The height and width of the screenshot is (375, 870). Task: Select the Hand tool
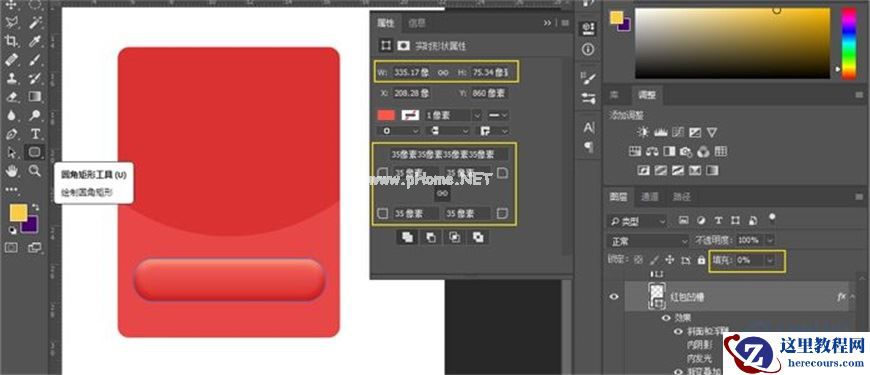tap(11, 171)
